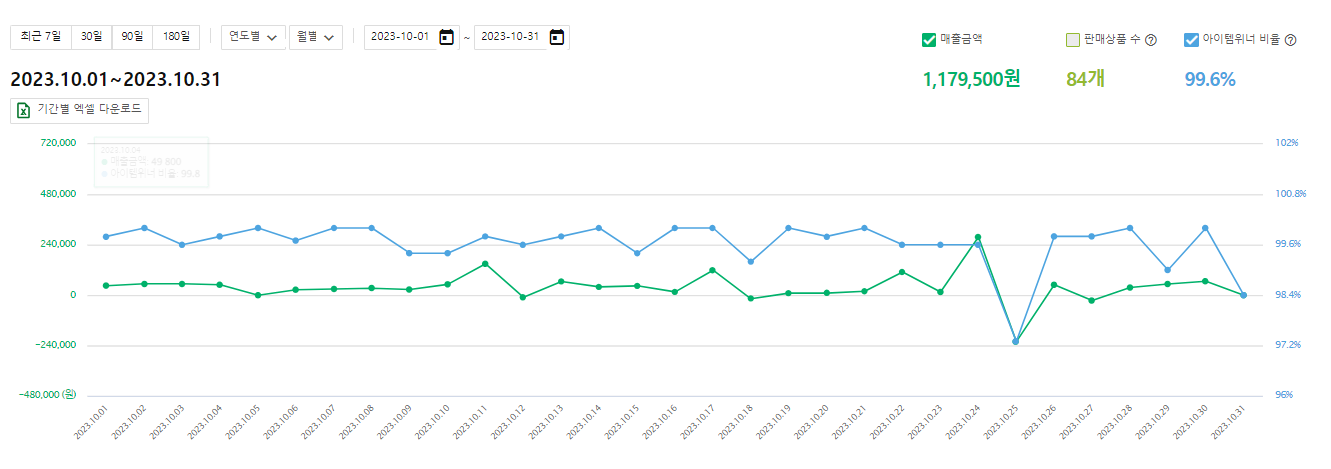Switch to the 90일 period
The width and height of the screenshot is (1331, 469).
(x=132, y=37)
